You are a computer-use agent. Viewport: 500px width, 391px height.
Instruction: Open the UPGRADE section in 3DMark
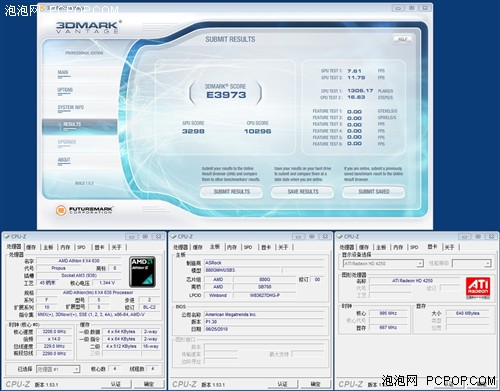[67, 142]
